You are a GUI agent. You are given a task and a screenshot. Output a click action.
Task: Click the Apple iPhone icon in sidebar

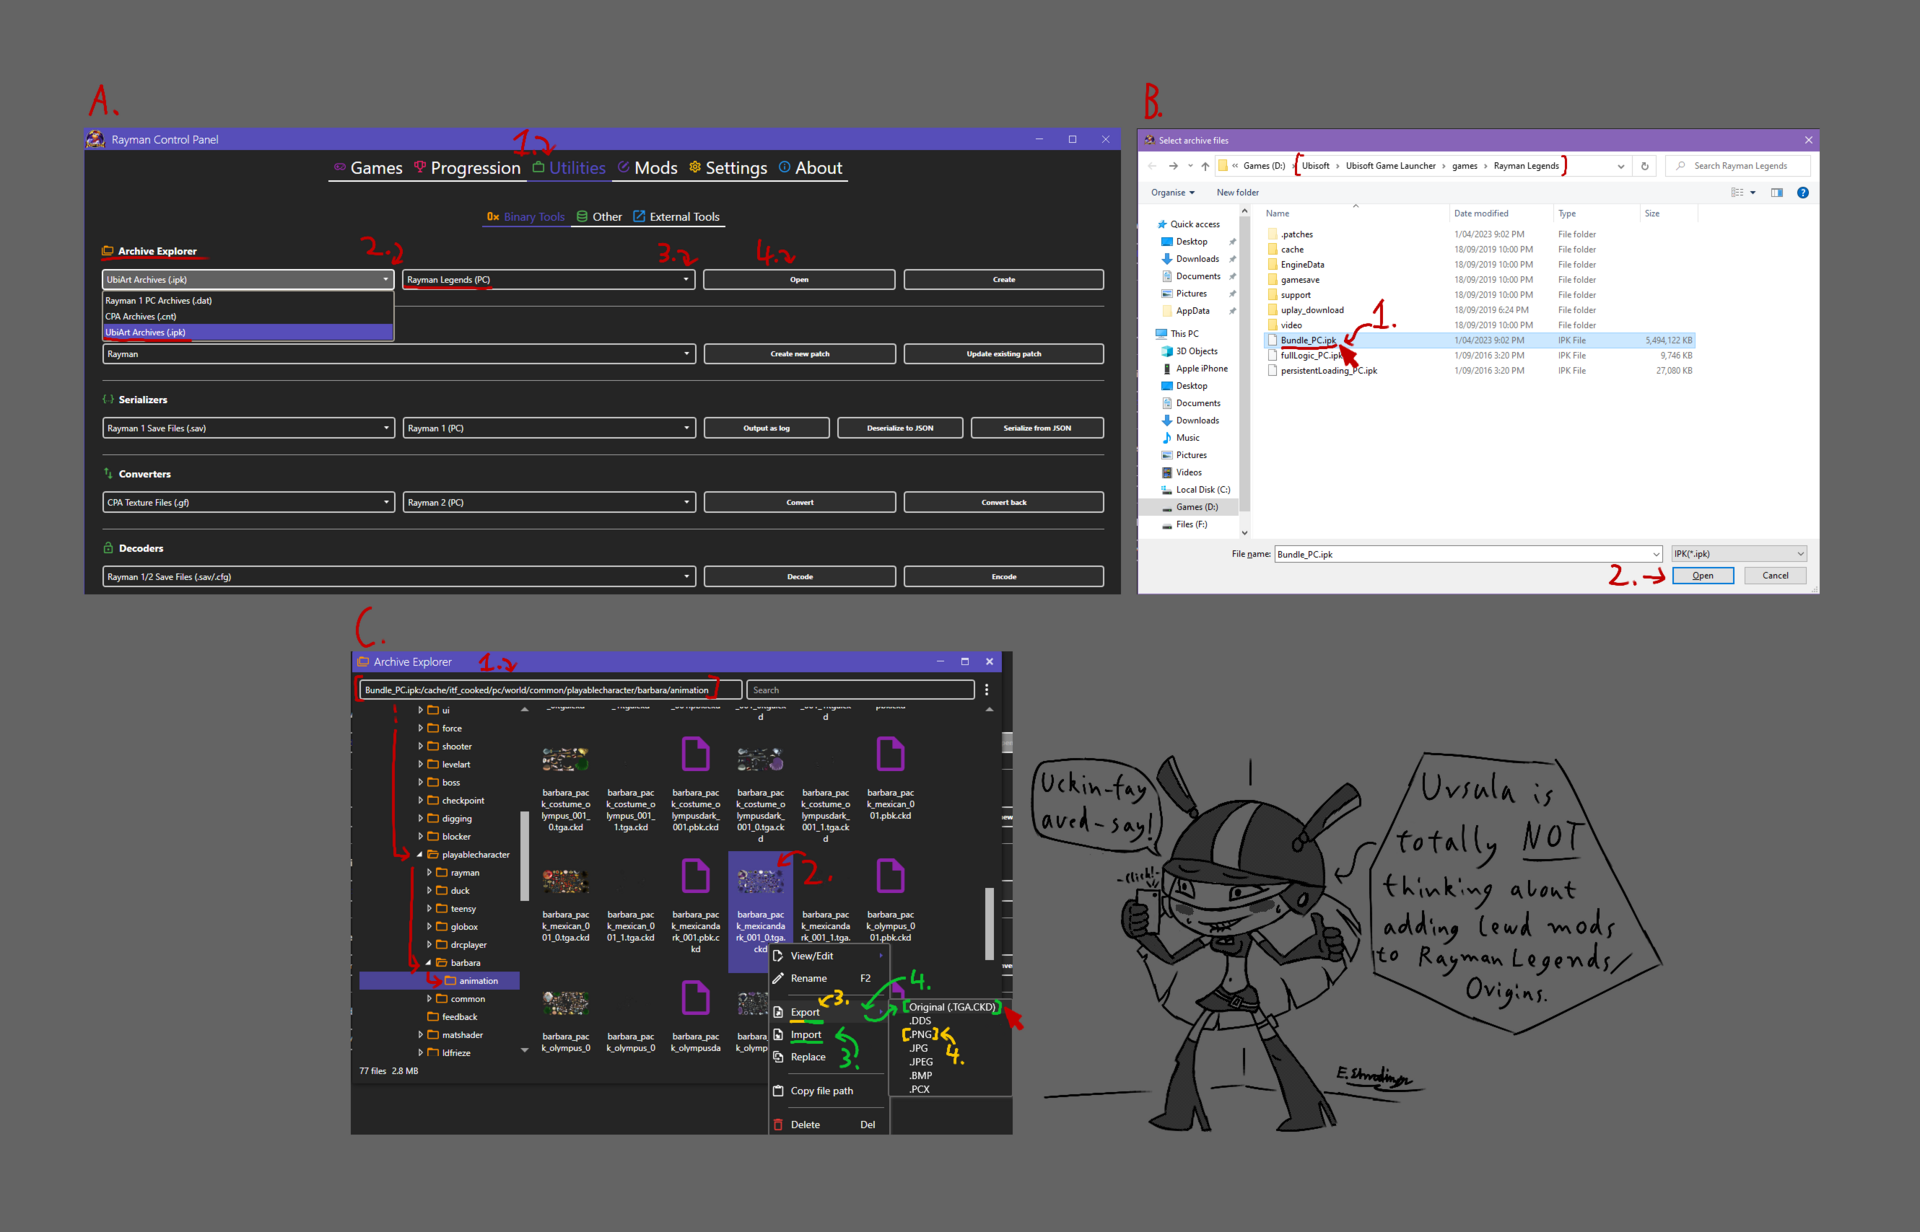[x=1166, y=369]
